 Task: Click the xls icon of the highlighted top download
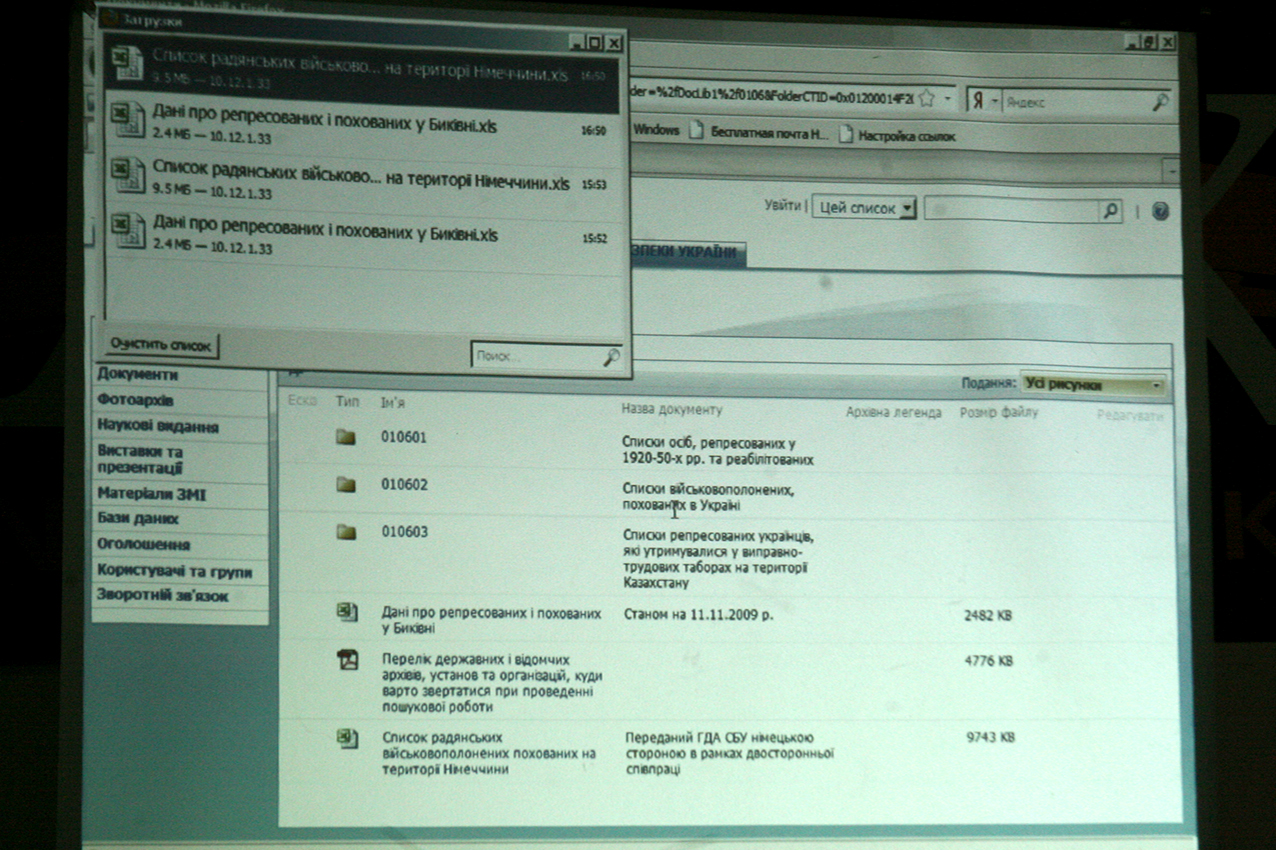pos(129,65)
